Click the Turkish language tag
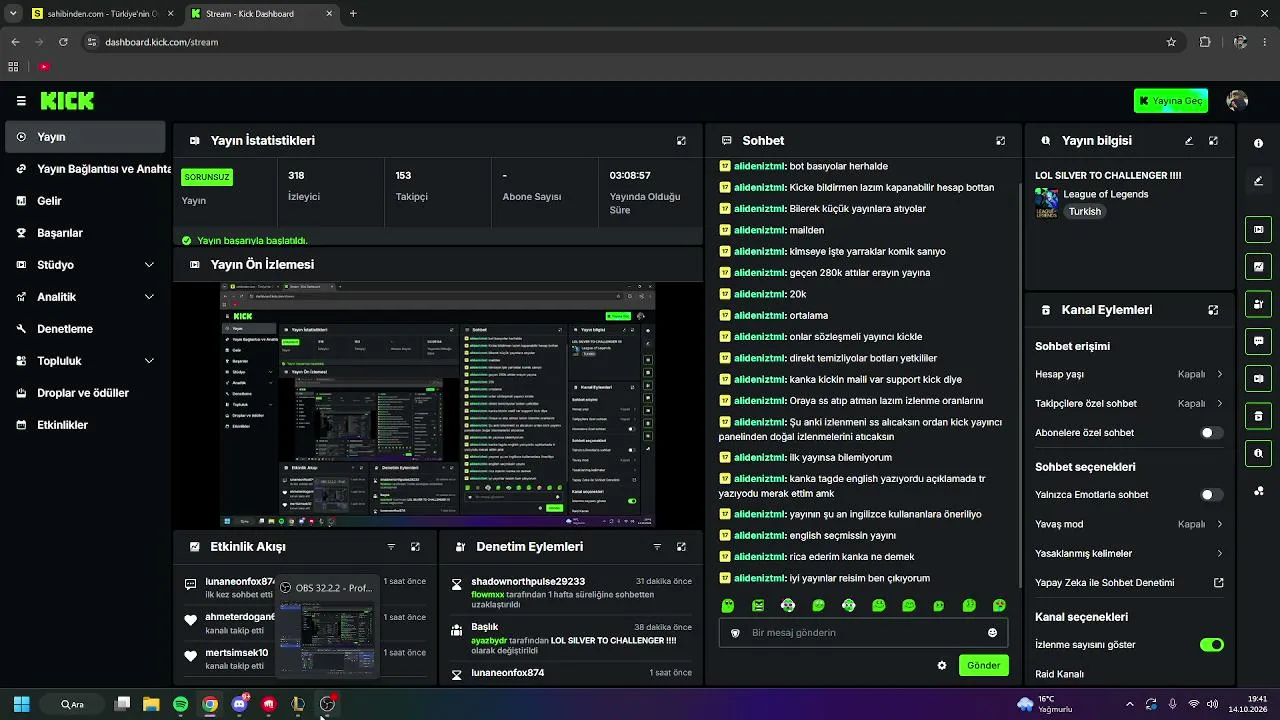Screen dimensions: 1280x720 point(1084,212)
